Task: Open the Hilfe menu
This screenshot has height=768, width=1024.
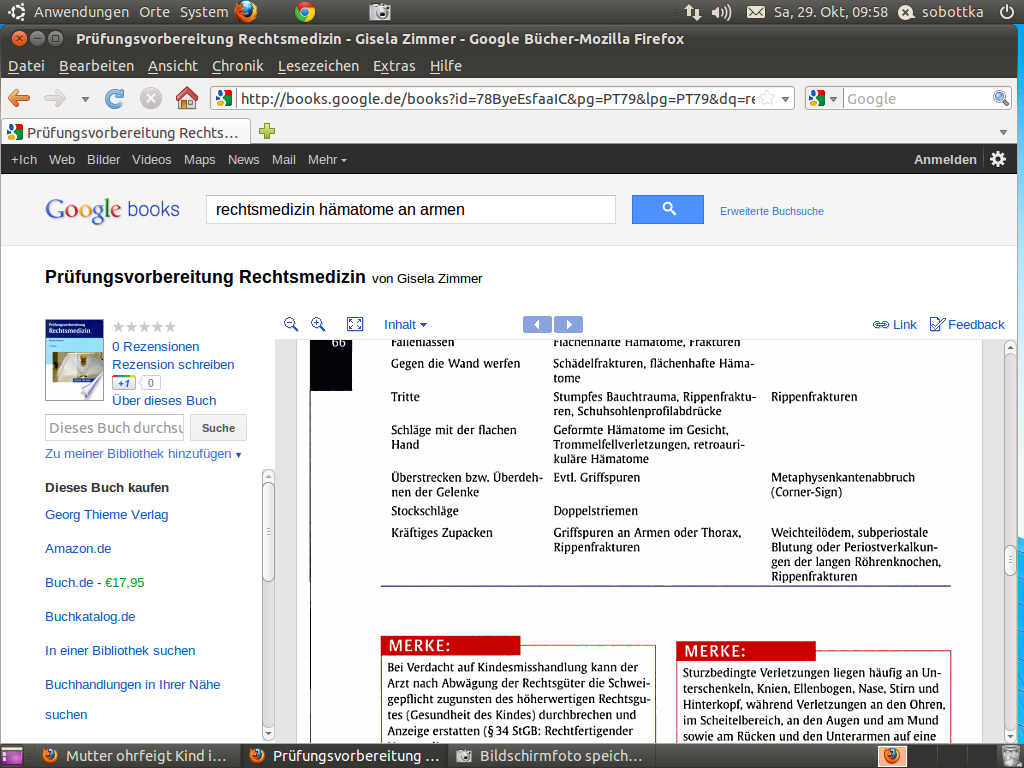Action: [x=445, y=66]
